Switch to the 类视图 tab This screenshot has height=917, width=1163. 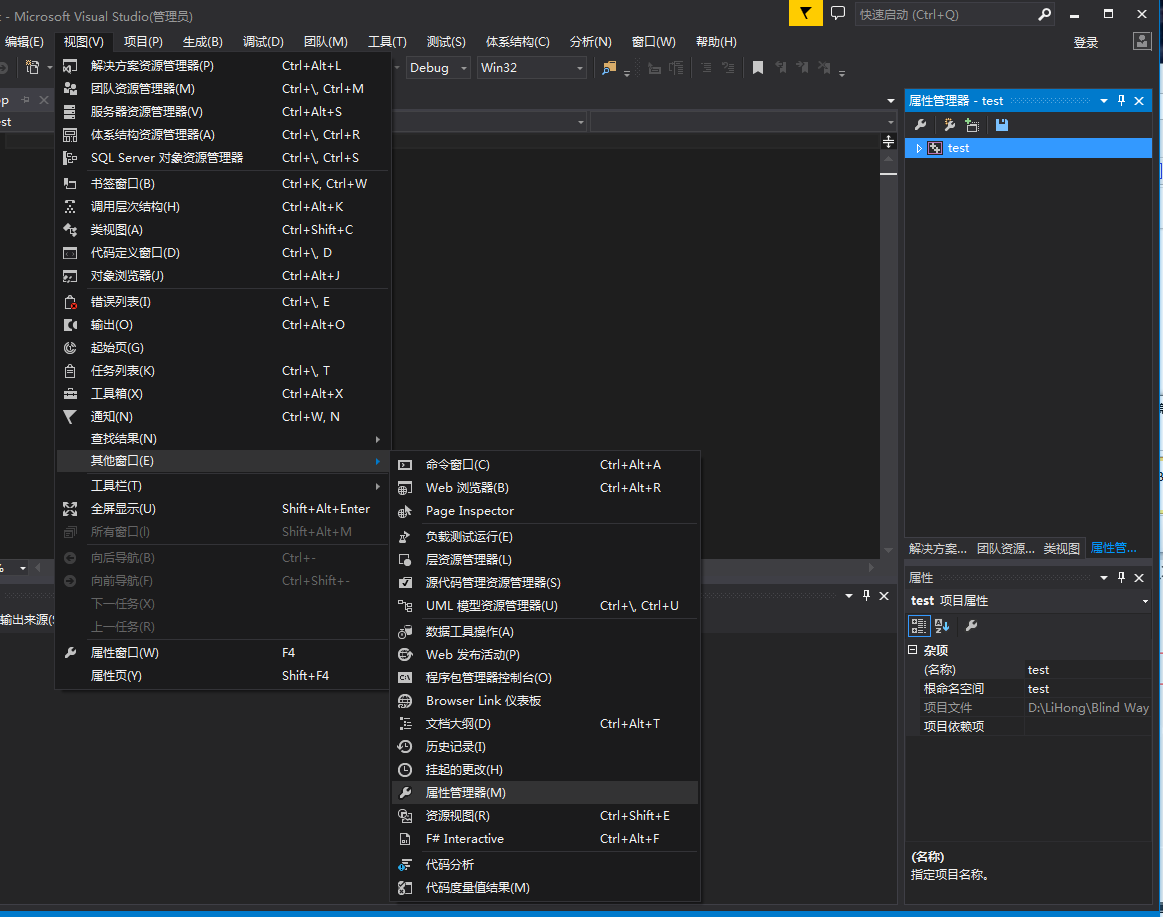pos(1061,548)
